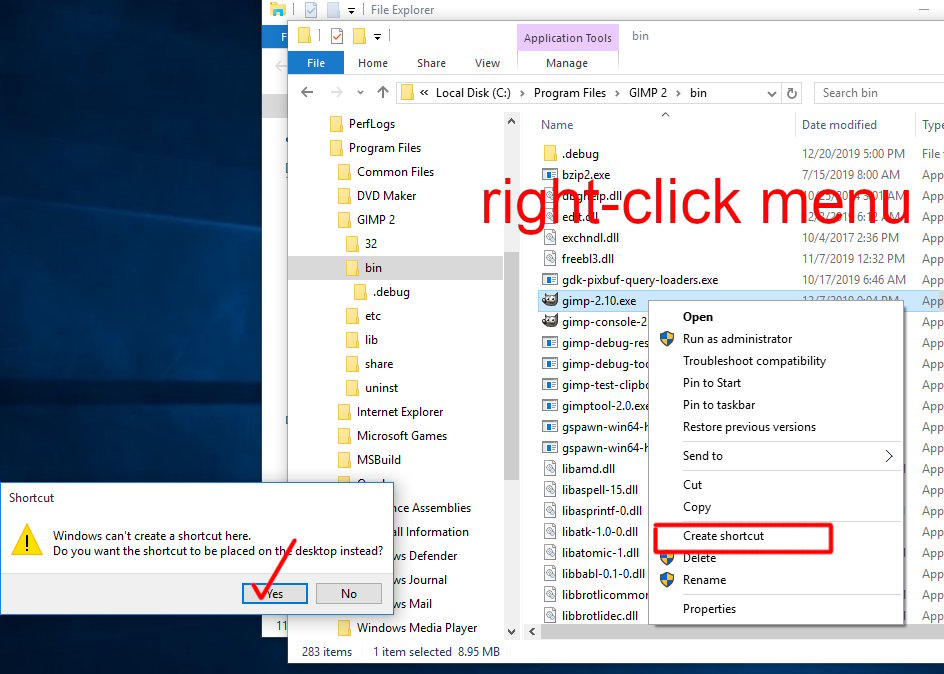
Task: Select the uninst folder in the tree
Action: click(381, 389)
